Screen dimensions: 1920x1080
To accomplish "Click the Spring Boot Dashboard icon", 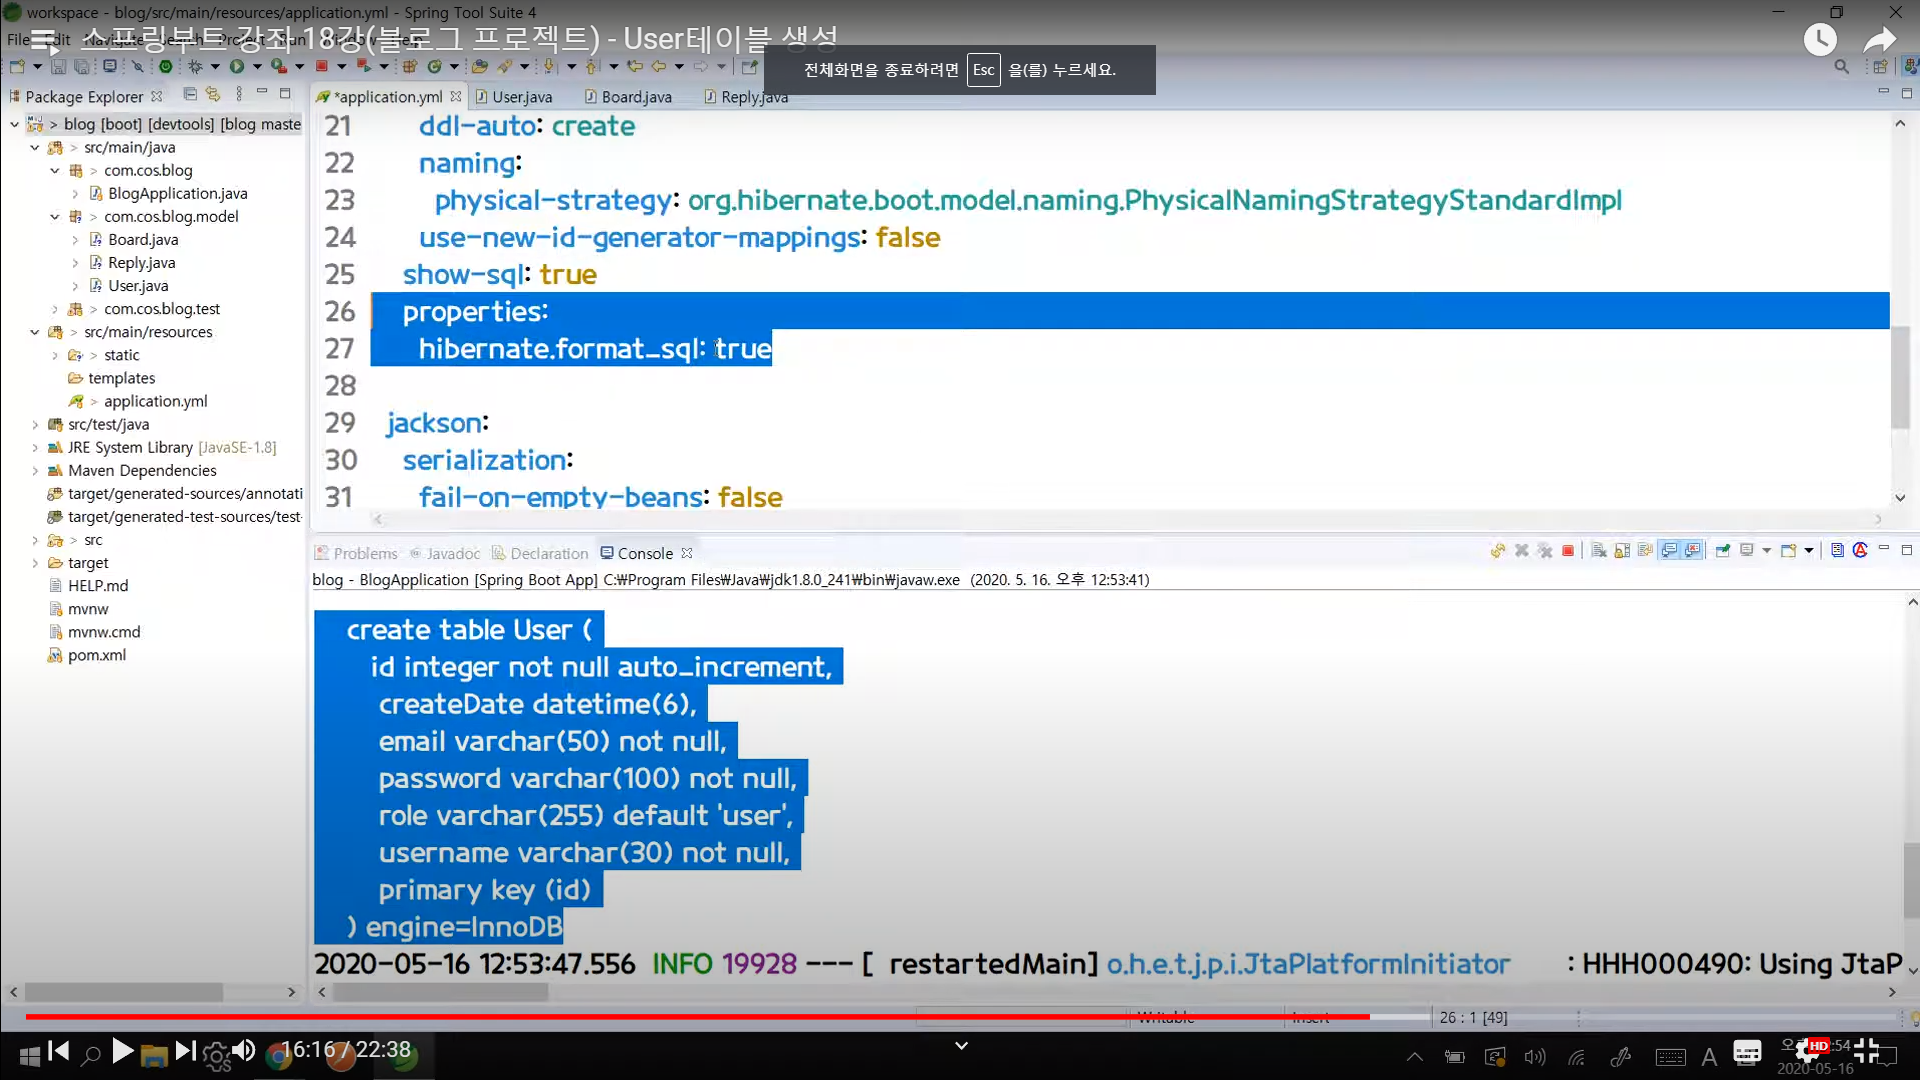I will point(166,67).
